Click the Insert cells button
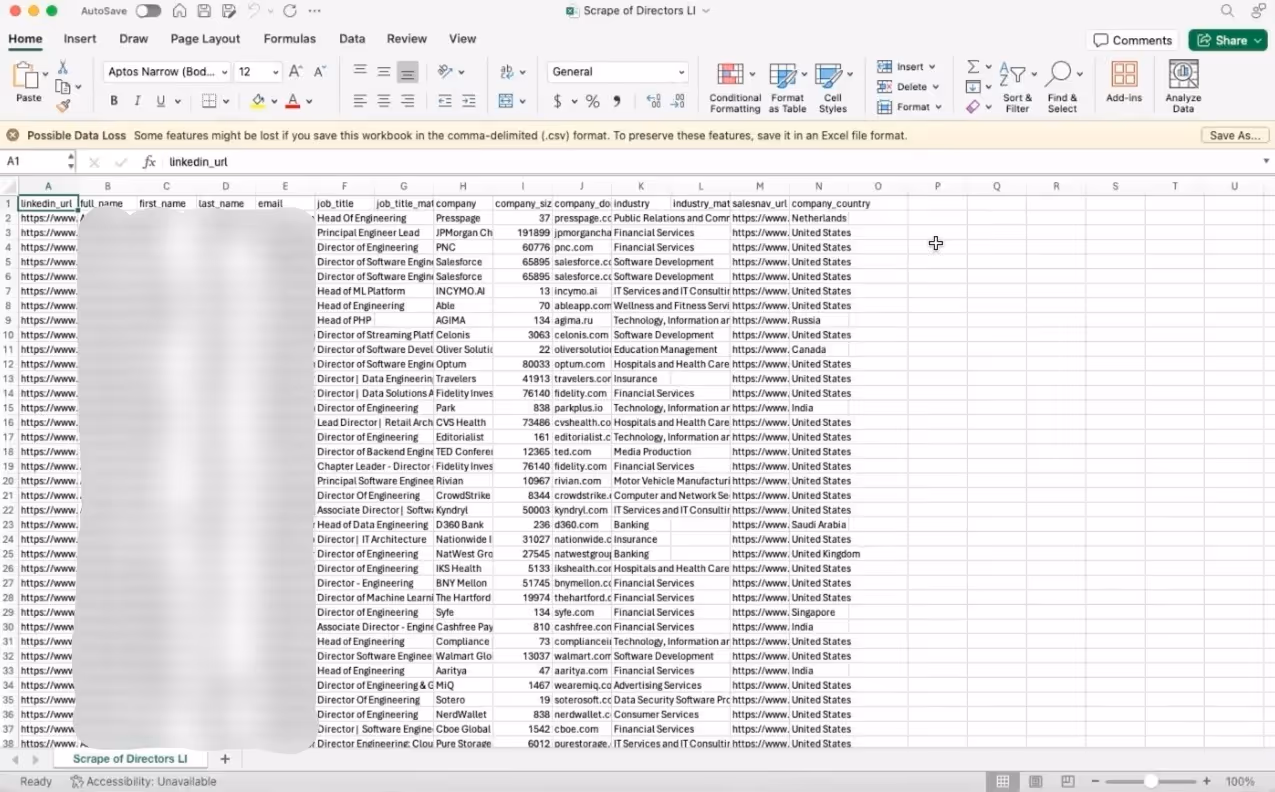The image size is (1275, 792). (906, 67)
